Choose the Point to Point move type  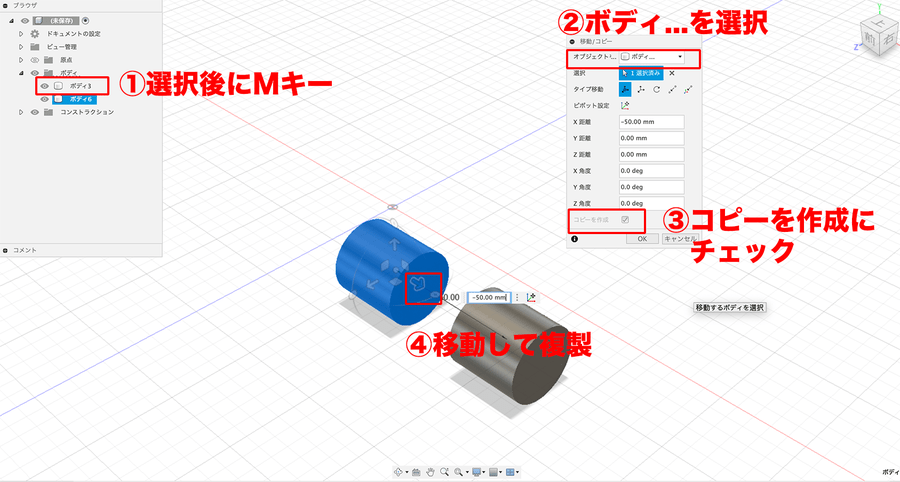673,89
